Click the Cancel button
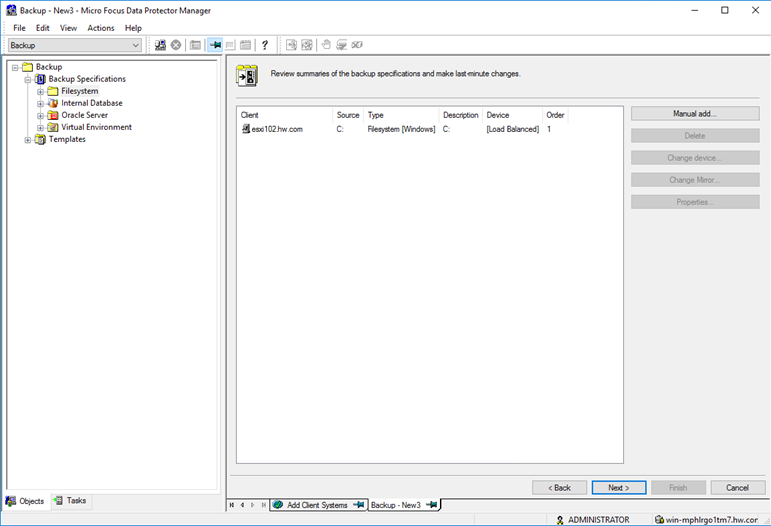The height and width of the screenshot is (526, 771). point(738,488)
